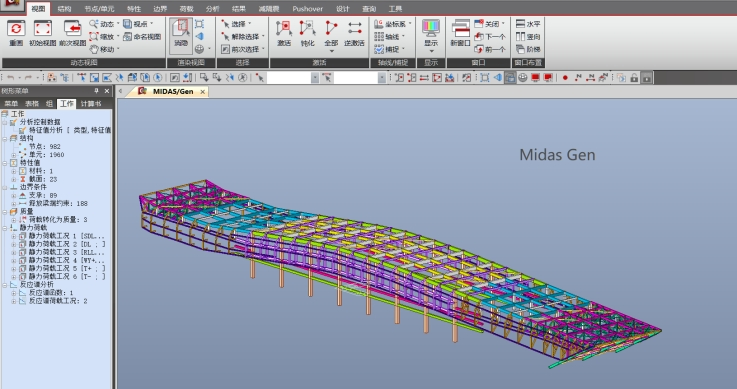Open the 选择 select dropdown
This screenshot has width=737, height=389.
tap(250, 23)
